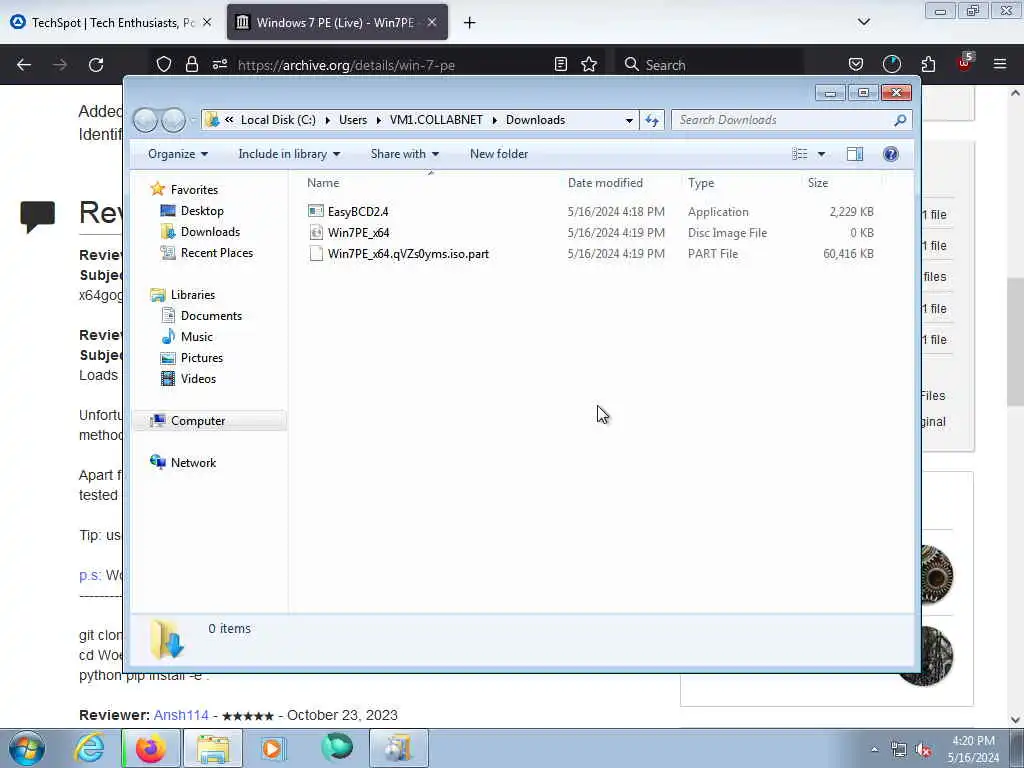
Task: Close the Windows 7 PE (Live) tab
Action: (x=432, y=23)
